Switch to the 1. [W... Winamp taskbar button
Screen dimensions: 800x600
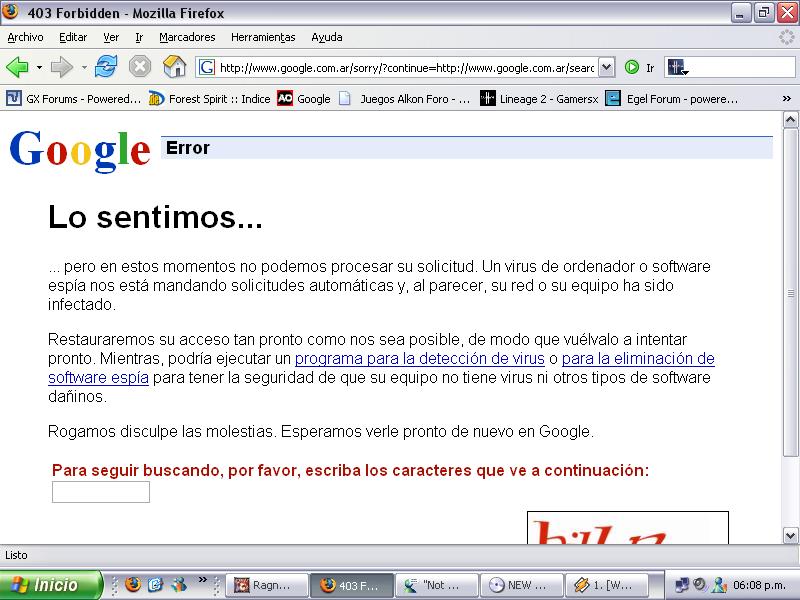tap(607, 585)
